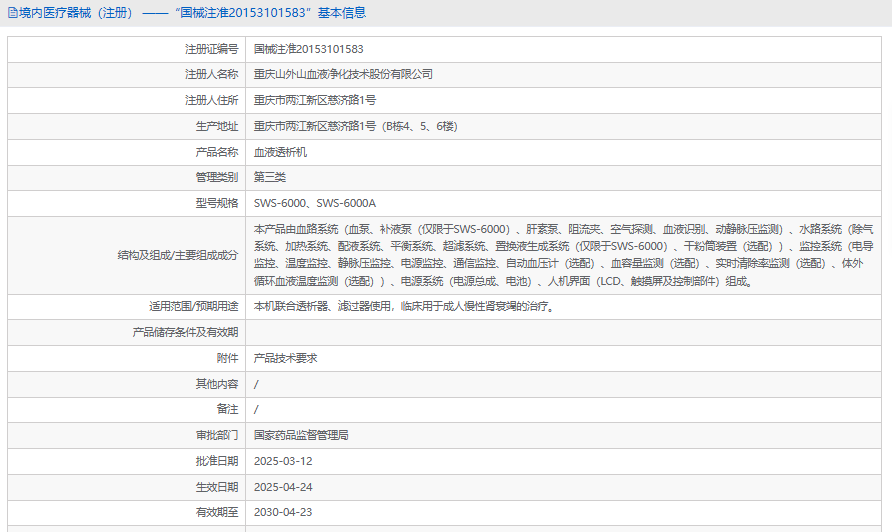
Task: Click the 审批部门 label
Action: (x=217, y=435)
